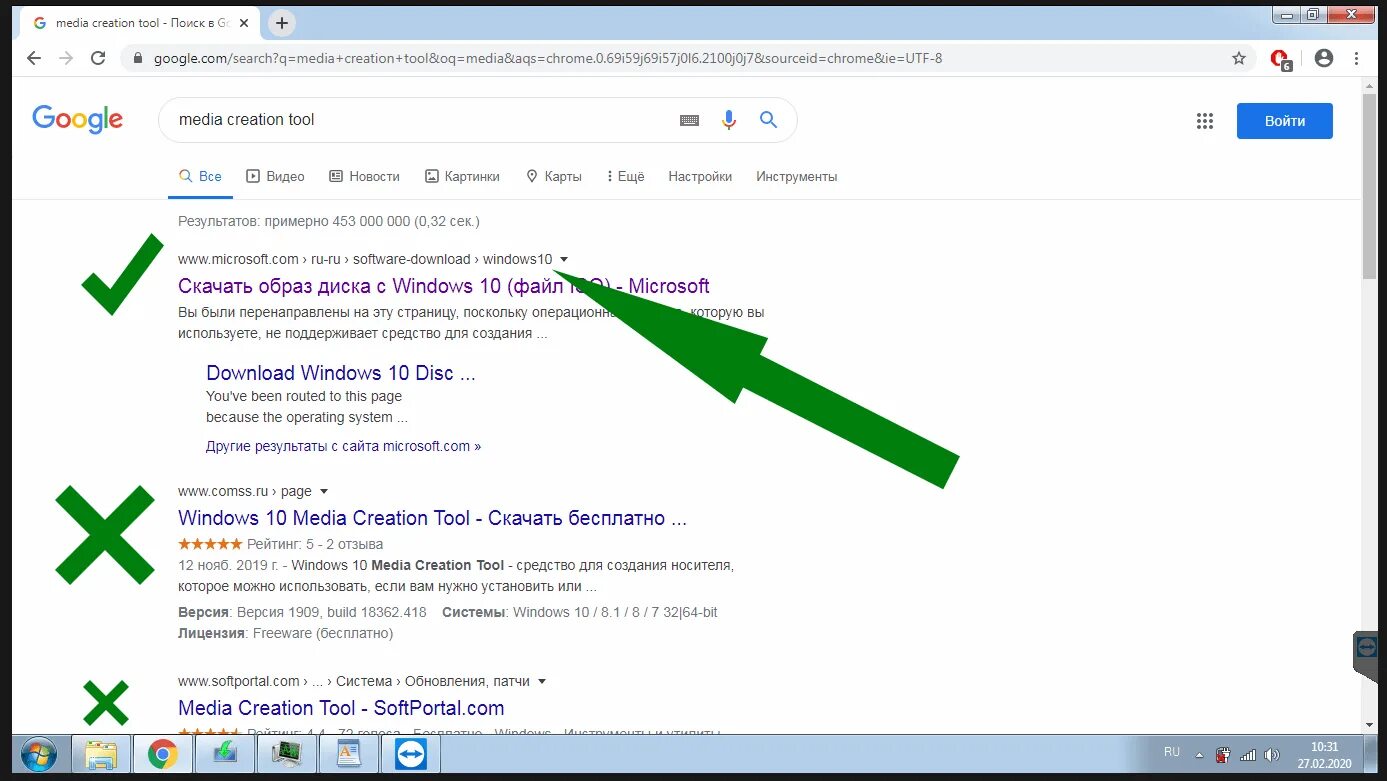Switch to the Видео tab
Viewport: 1387px width, 781px height.
[x=275, y=176]
